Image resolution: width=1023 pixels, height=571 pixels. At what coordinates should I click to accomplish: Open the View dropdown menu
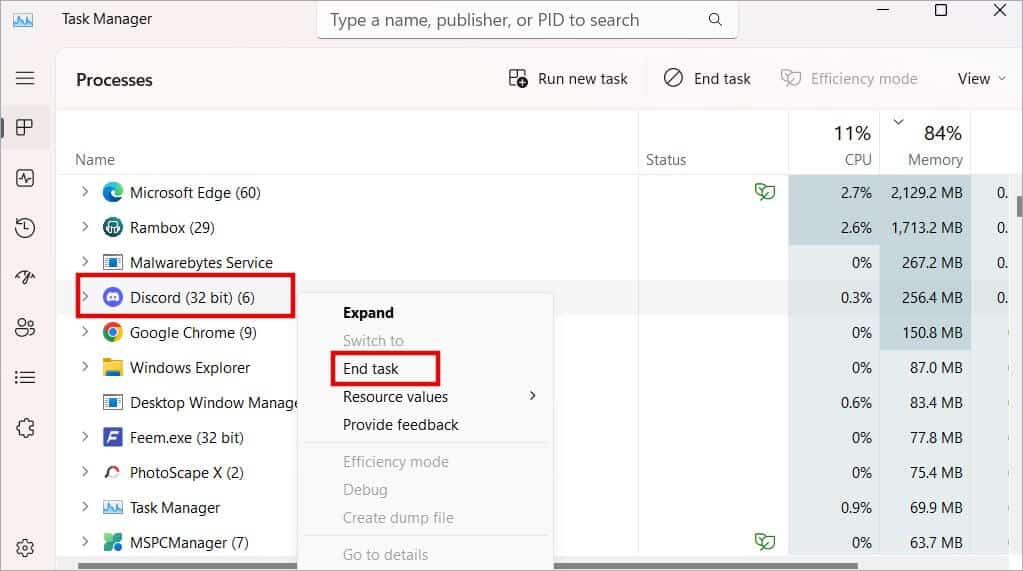coord(981,79)
